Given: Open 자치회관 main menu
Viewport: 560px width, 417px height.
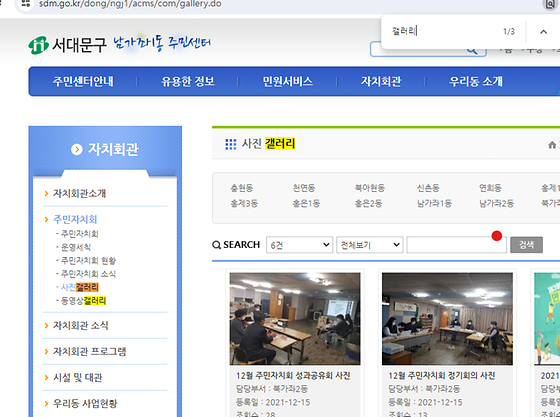Looking at the screenshot, I should (381, 81).
